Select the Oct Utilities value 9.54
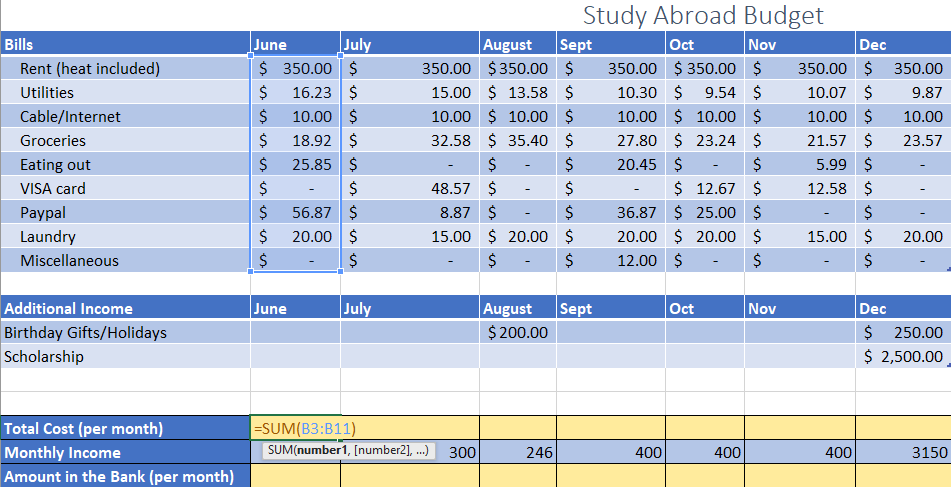This screenshot has height=487, width=951. pyautogui.click(x=705, y=92)
